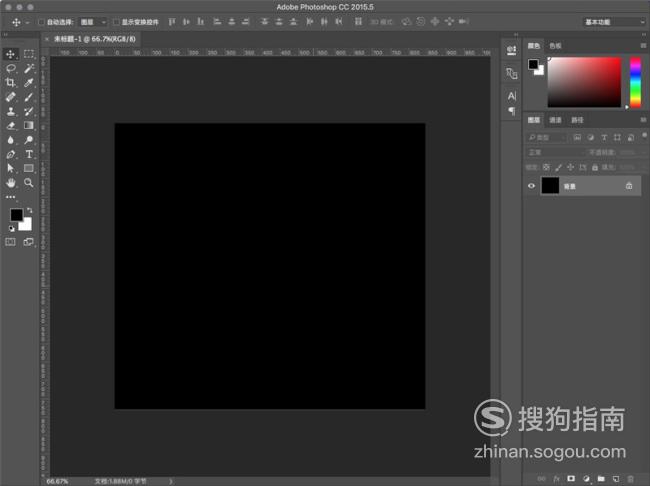Open layer filter type dropdown (类型)
The image size is (650, 486).
547,137
